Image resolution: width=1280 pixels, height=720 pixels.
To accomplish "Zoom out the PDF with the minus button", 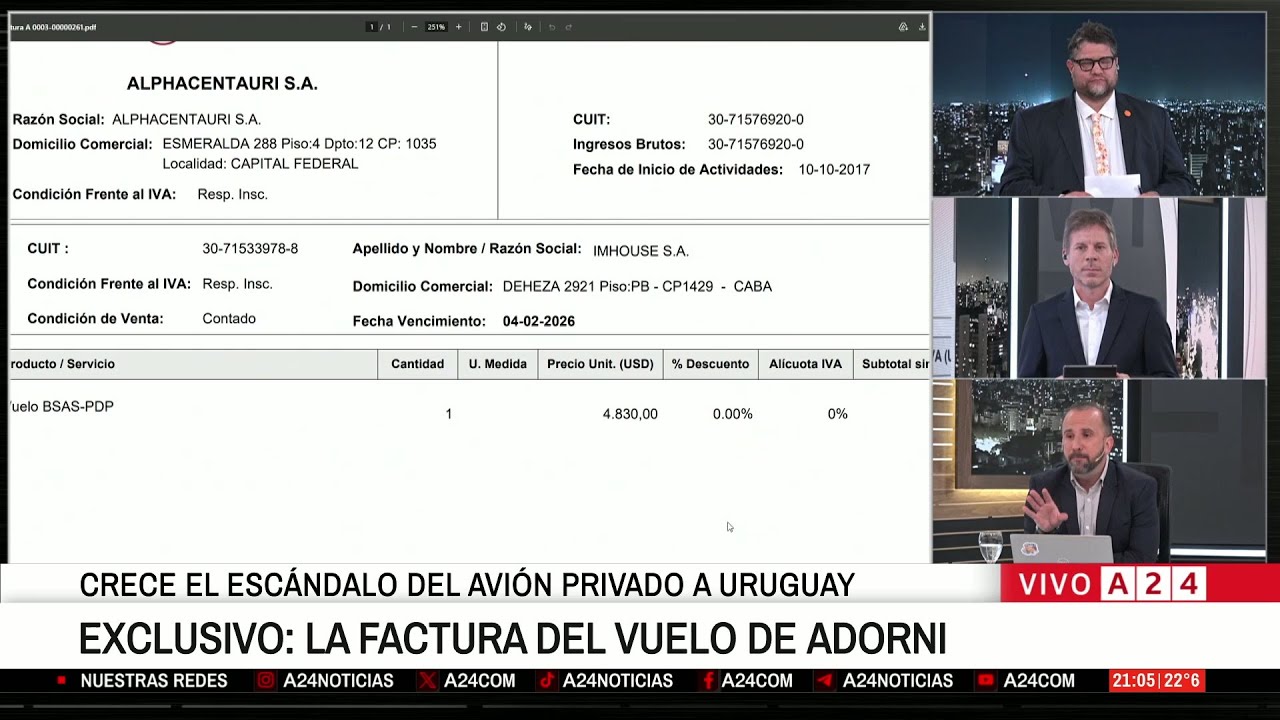I will click(x=414, y=27).
